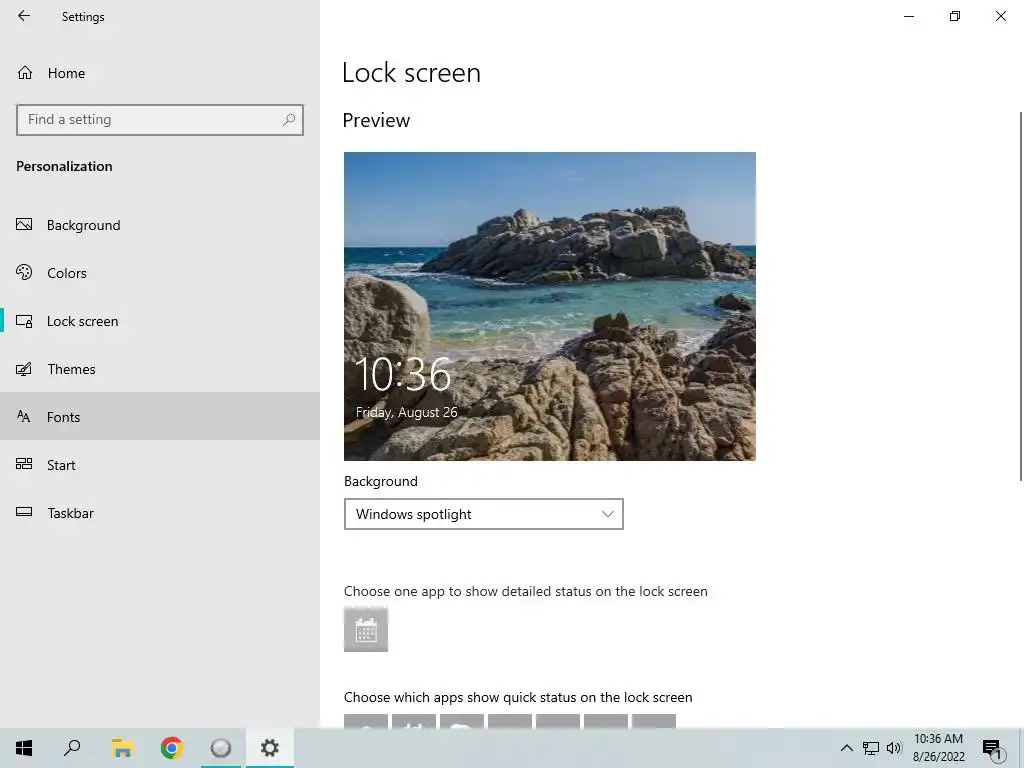1024x768 pixels.
Task: Open network status tray icon
Action: click(871, 748)
